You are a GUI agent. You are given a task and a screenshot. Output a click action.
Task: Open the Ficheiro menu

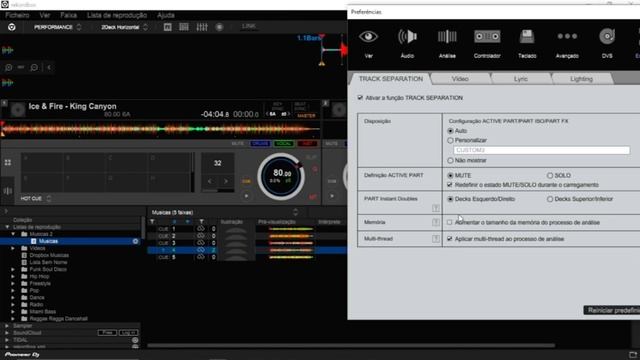17,15
